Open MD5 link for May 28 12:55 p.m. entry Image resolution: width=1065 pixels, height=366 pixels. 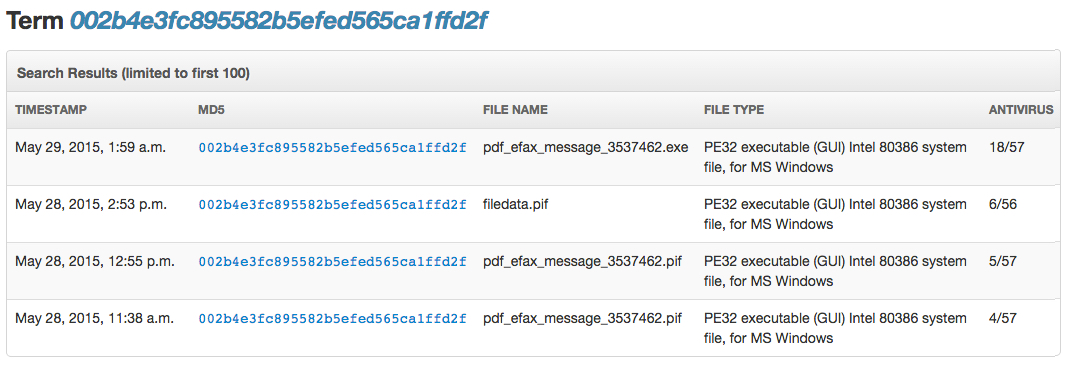333,261
